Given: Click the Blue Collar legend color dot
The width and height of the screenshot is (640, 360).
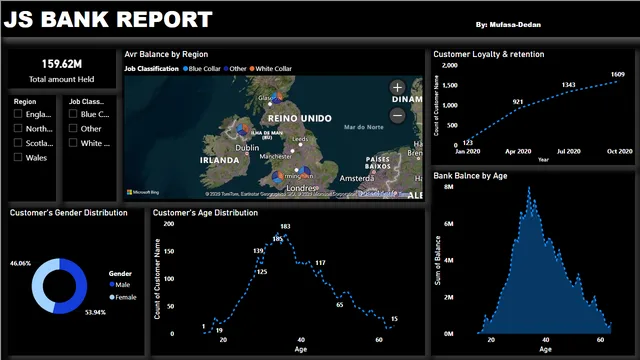Looking at the screenshot, I should tap(185, 69).
